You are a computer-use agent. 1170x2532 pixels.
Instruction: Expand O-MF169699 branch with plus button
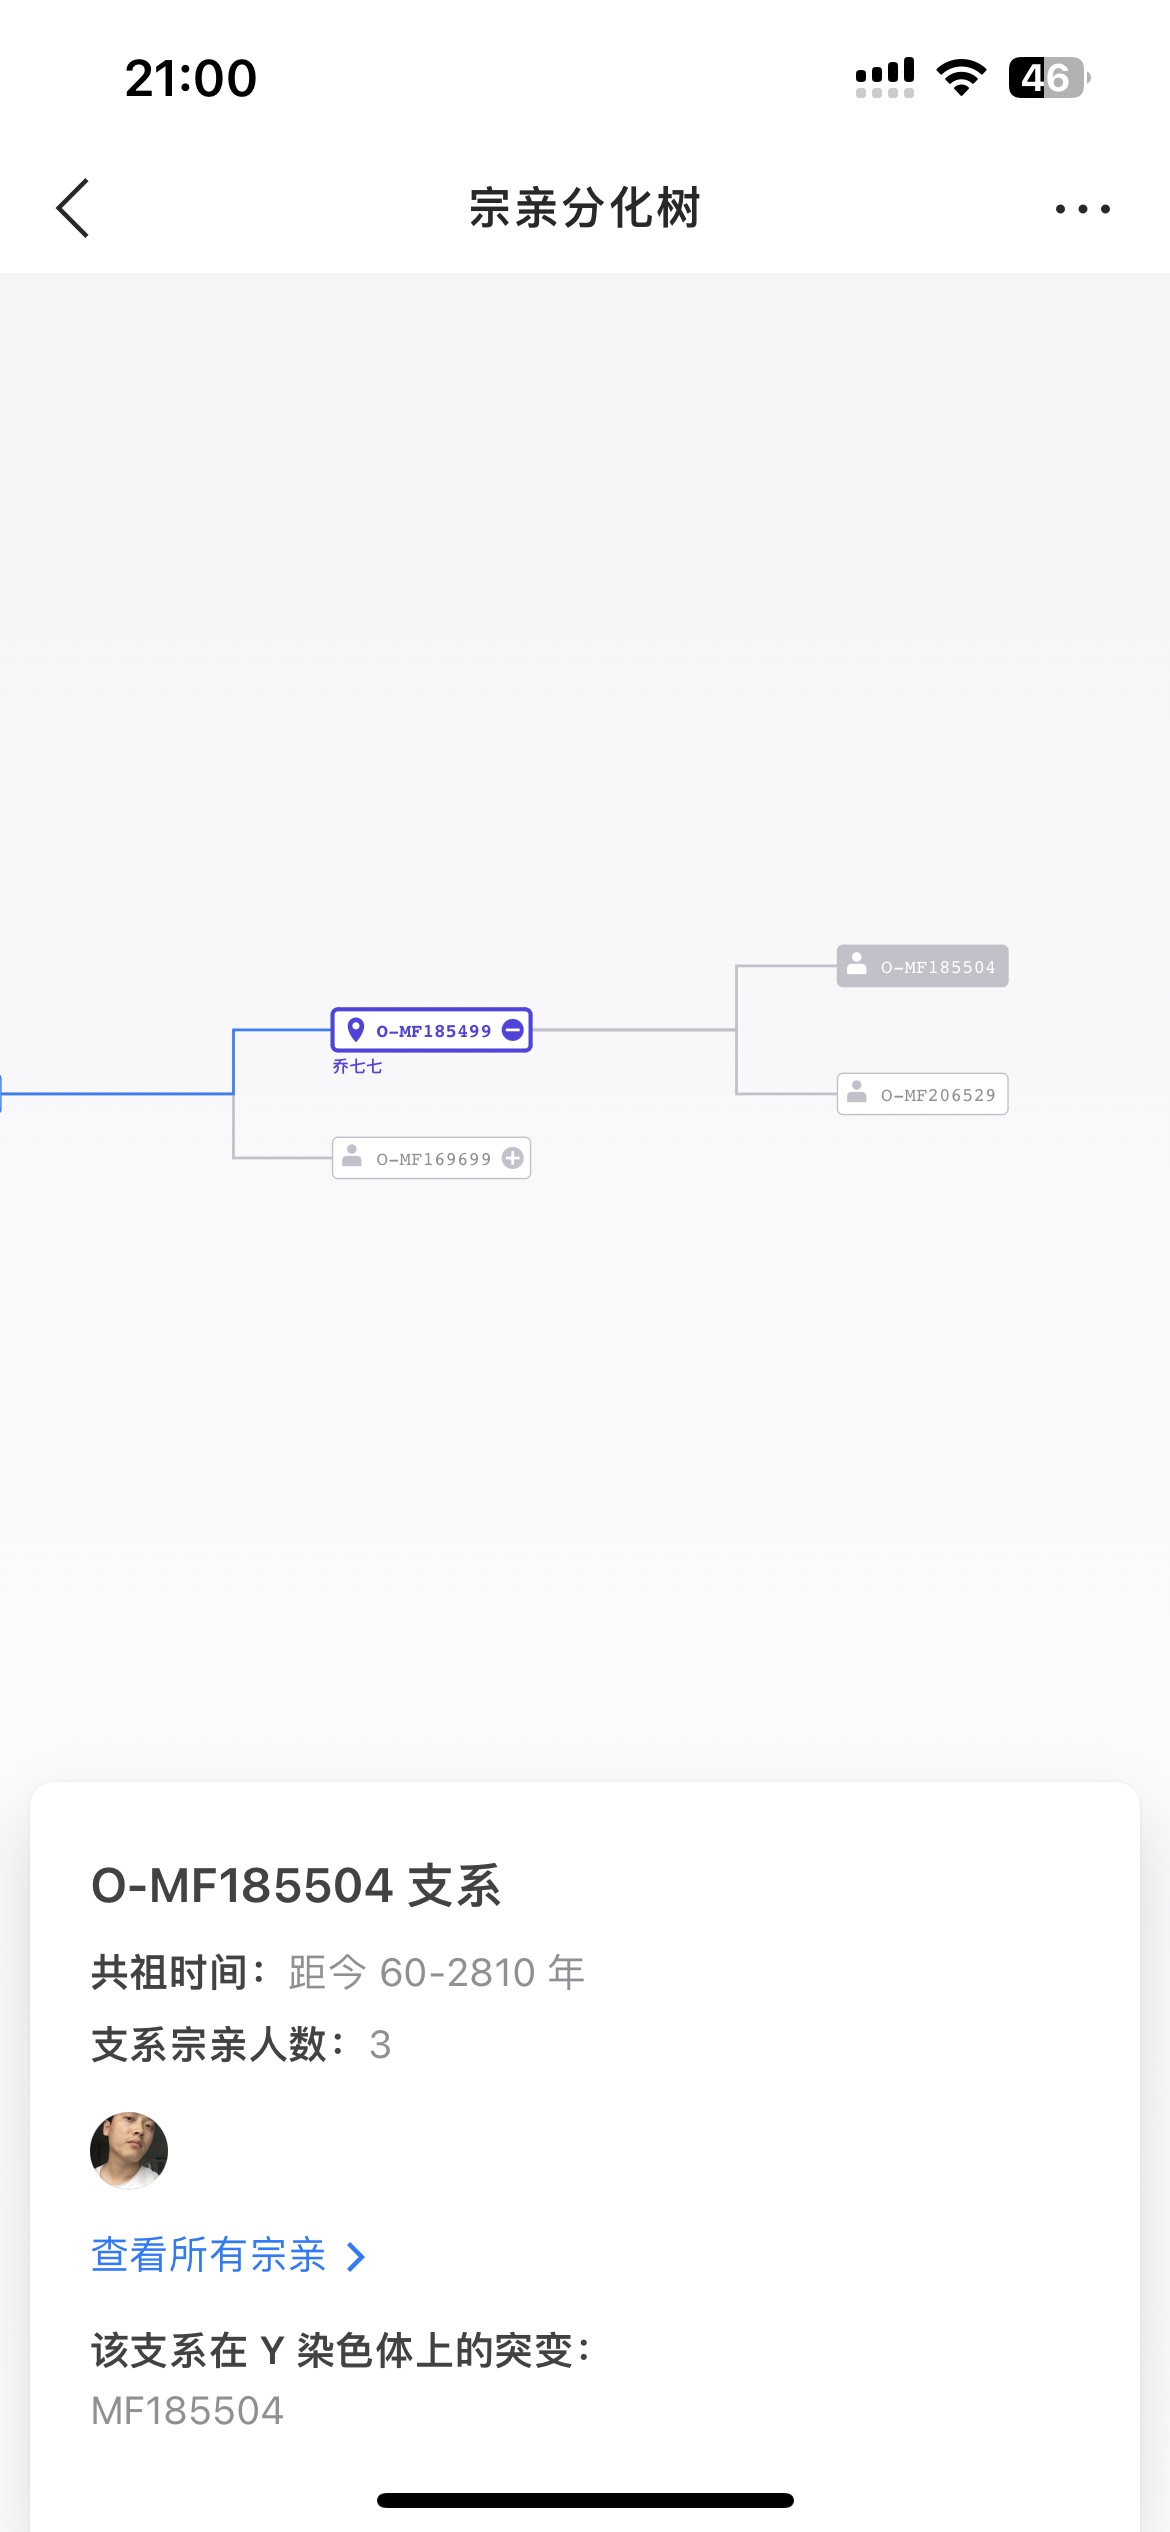513,1158
